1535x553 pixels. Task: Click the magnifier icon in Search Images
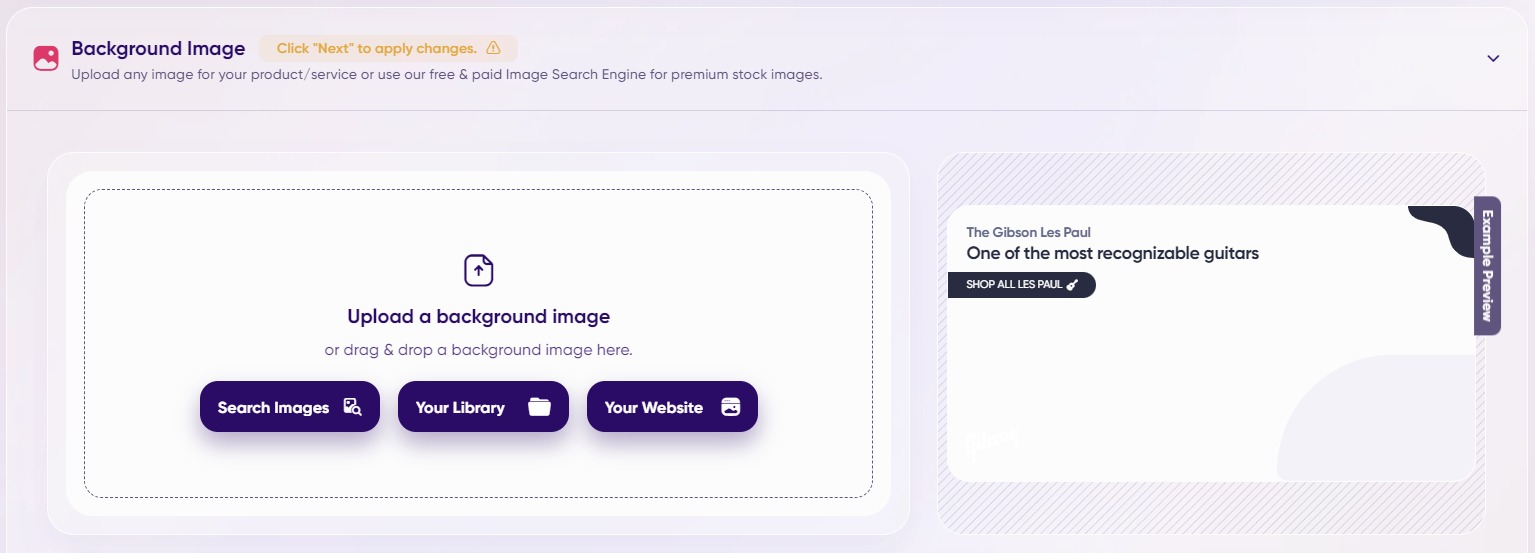[x=352, y=407]
